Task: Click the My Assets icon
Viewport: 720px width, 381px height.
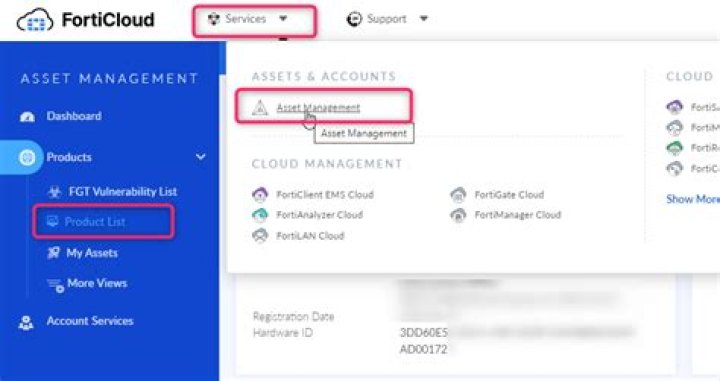Action: click(54, 253)
